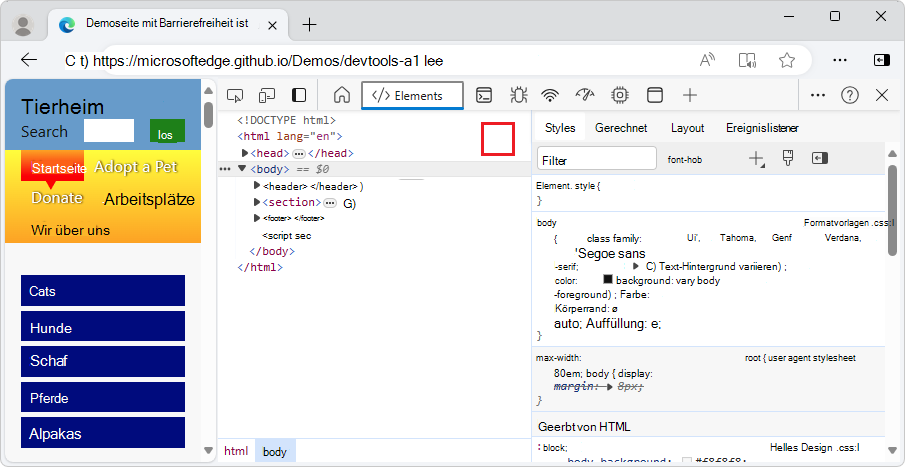This screenshot has height=467, width=905.
Task: Click the #f8f8f8 background color swatch
Action: [x=687, y=461]
